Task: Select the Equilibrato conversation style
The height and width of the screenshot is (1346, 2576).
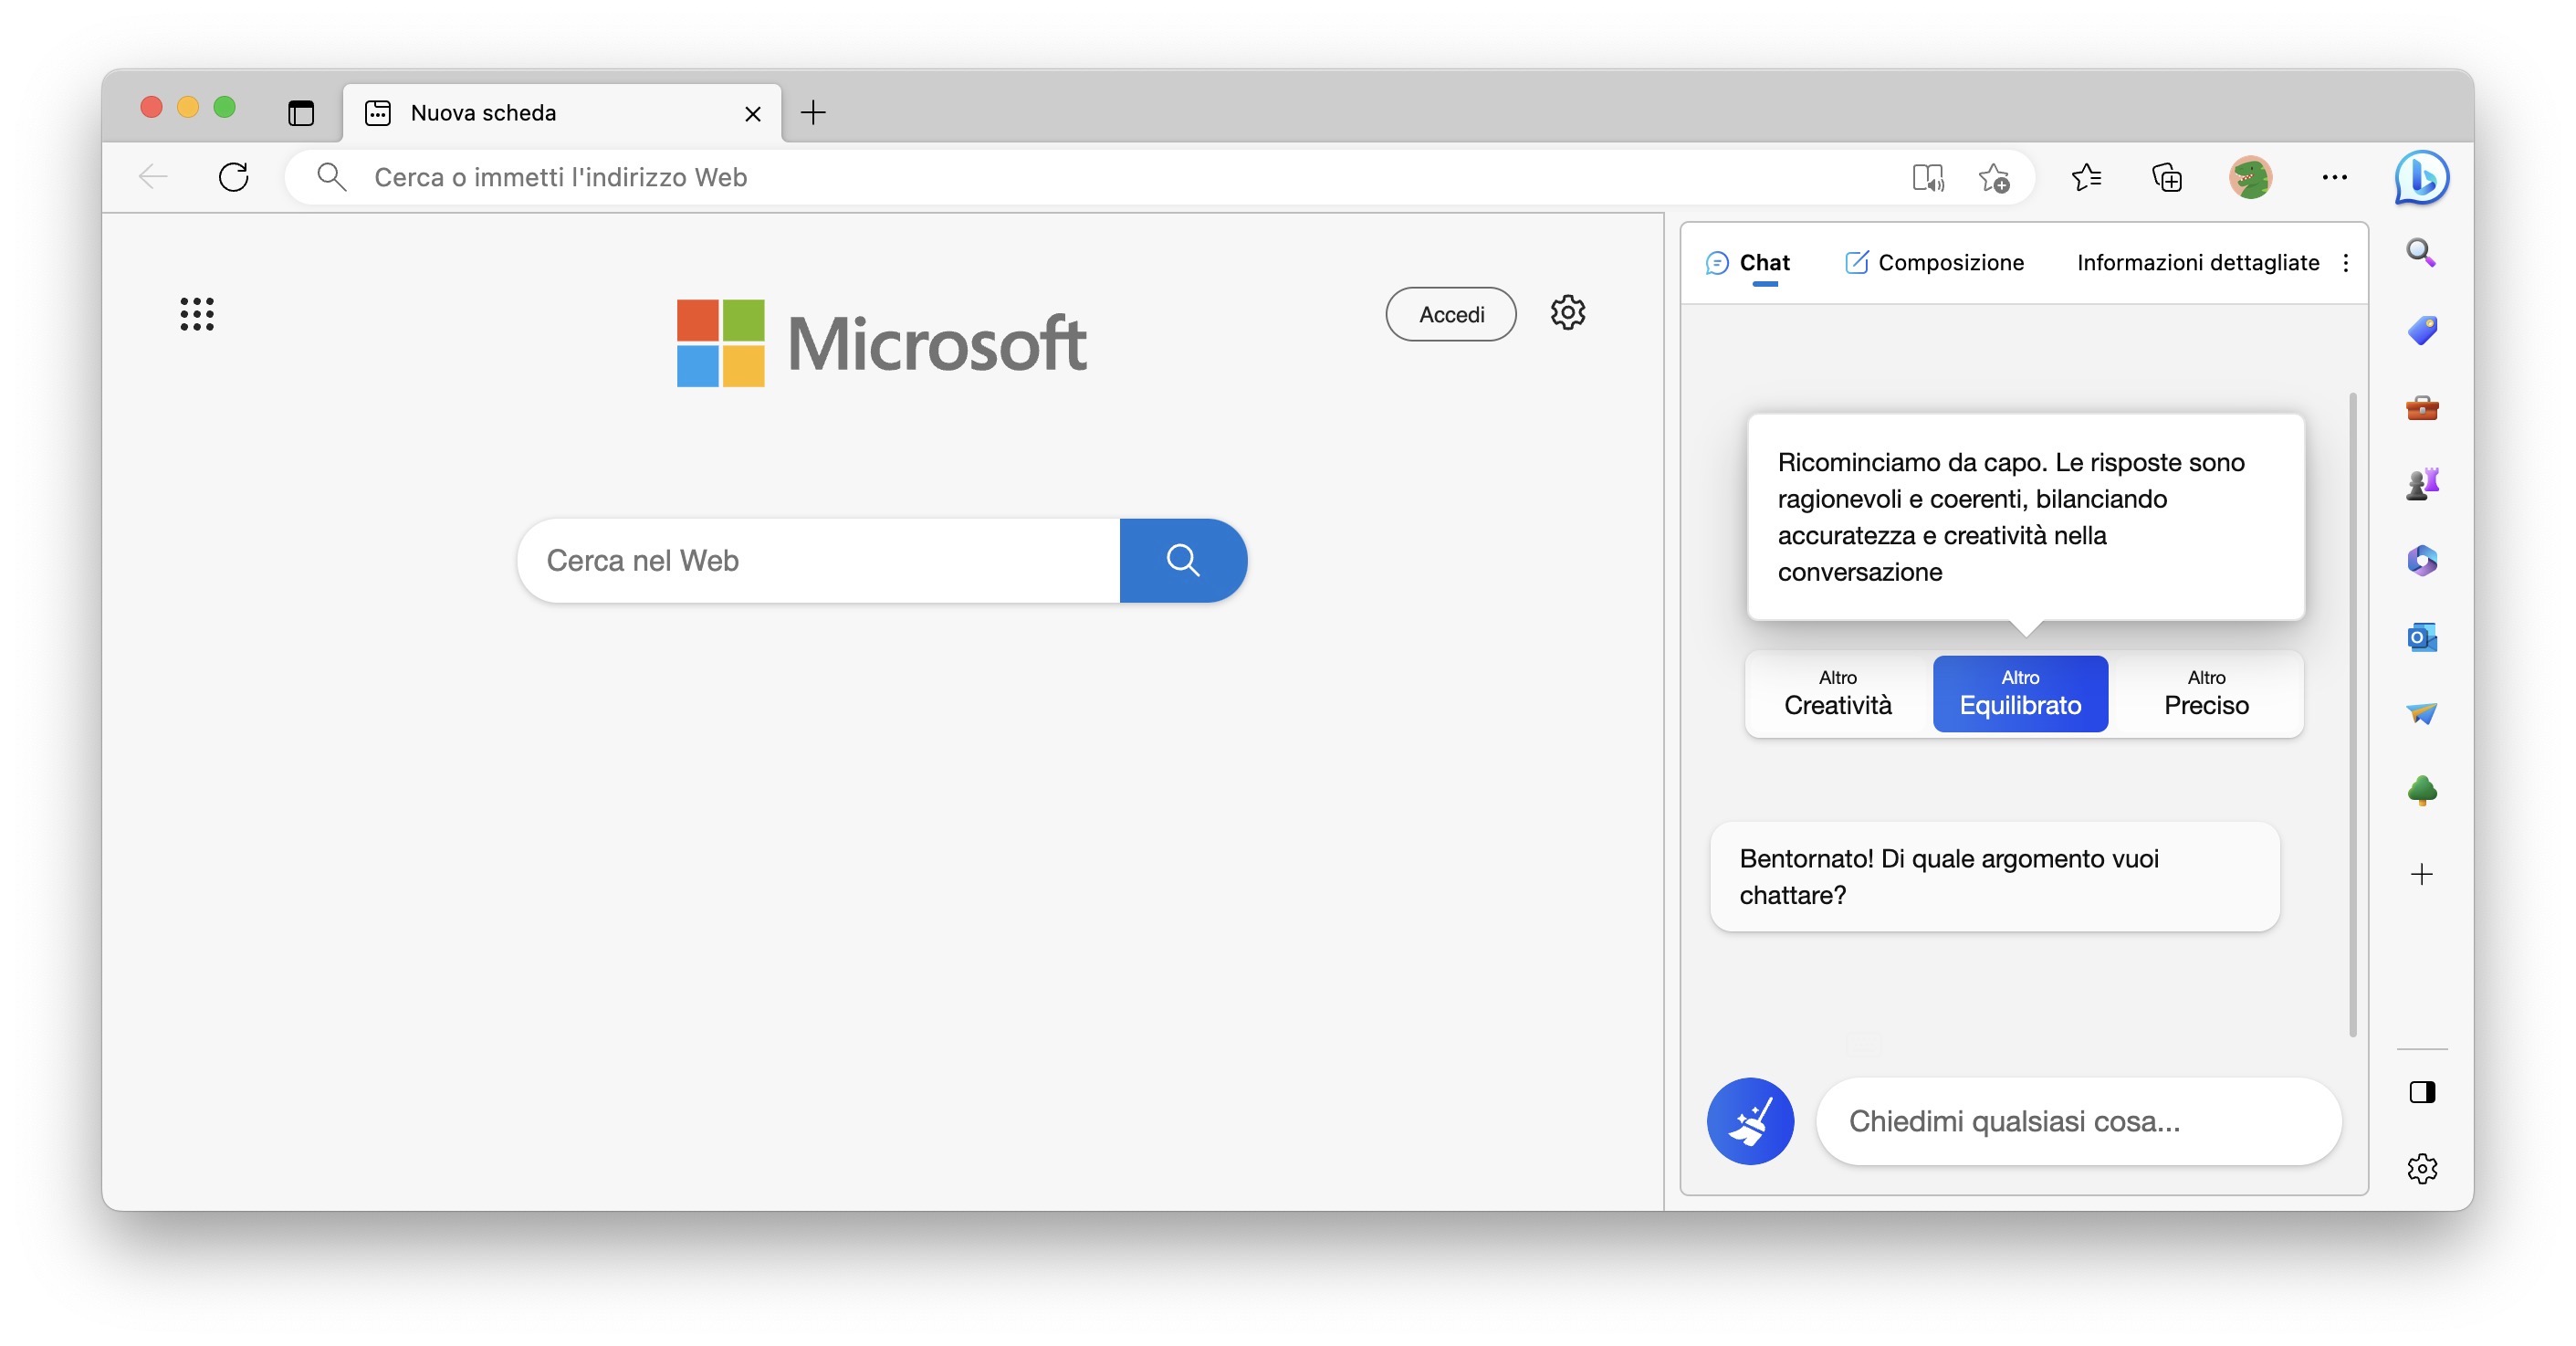Action: point(2019,693)
